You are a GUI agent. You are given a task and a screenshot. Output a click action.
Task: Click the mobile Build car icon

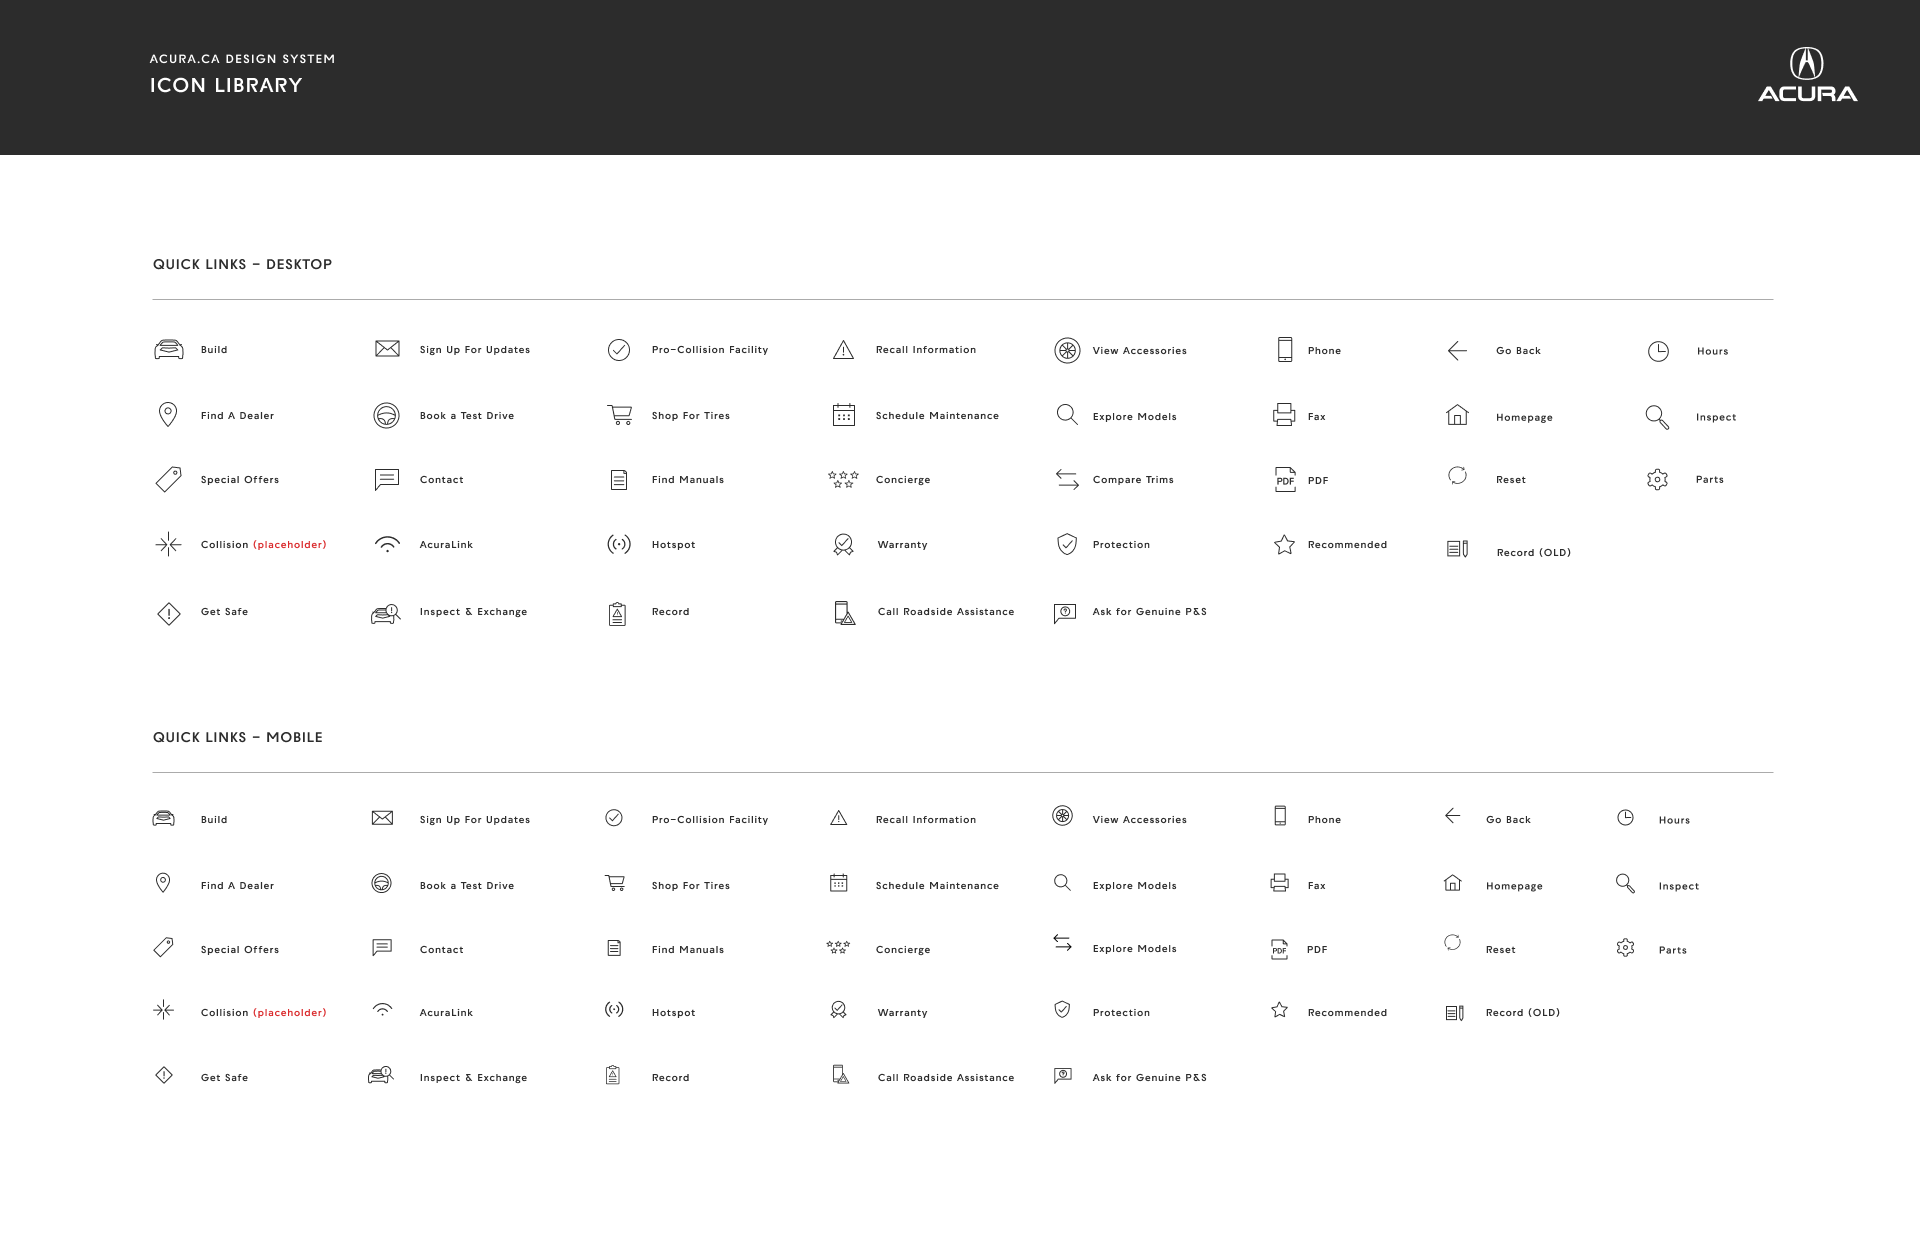pyautogui.click(x=164, y=819)
